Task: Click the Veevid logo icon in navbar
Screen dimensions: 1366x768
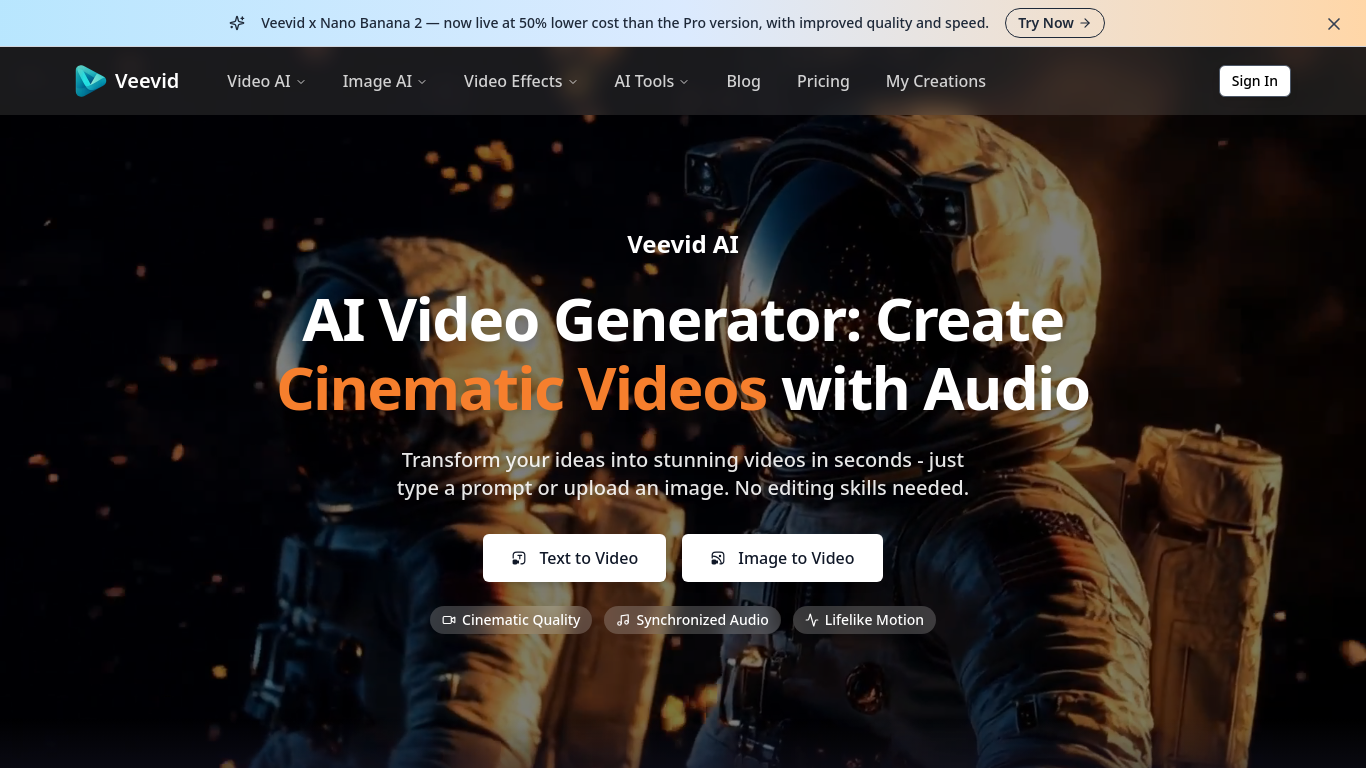Action: (x=88, y=81)
